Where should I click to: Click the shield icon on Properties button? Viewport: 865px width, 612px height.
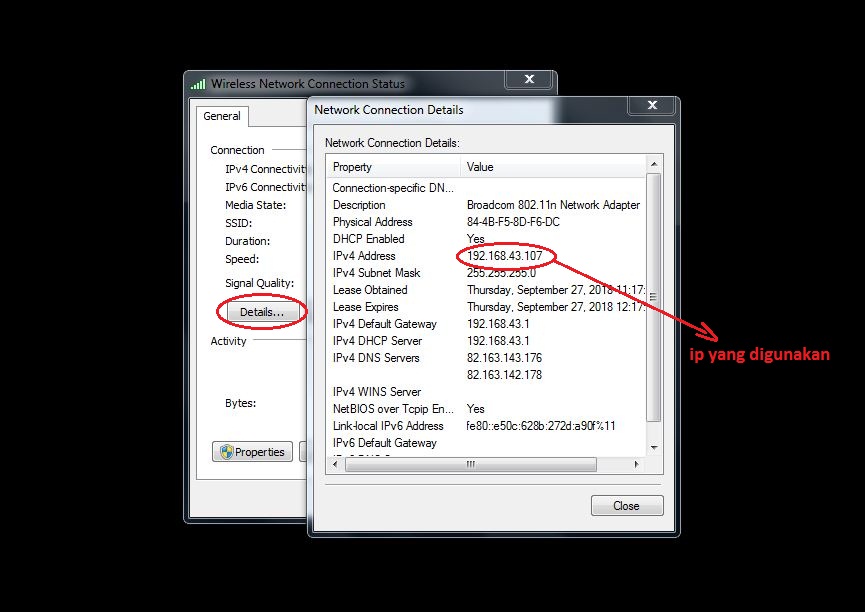click(x=227, y=452)
